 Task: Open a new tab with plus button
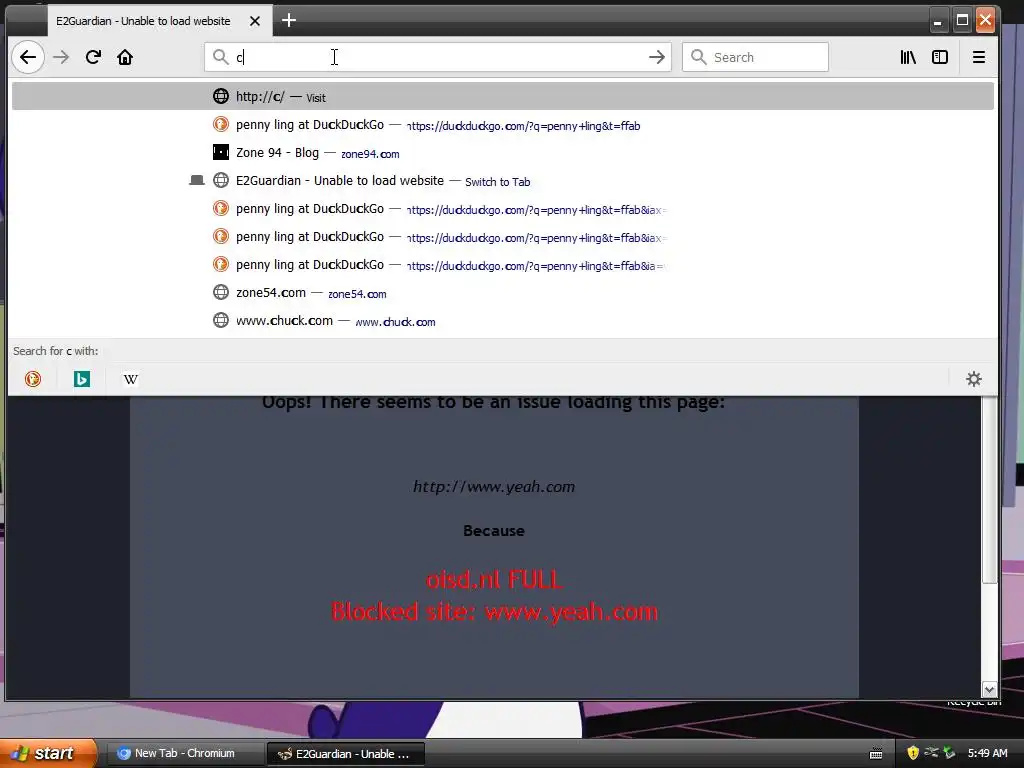coord(289,20)
